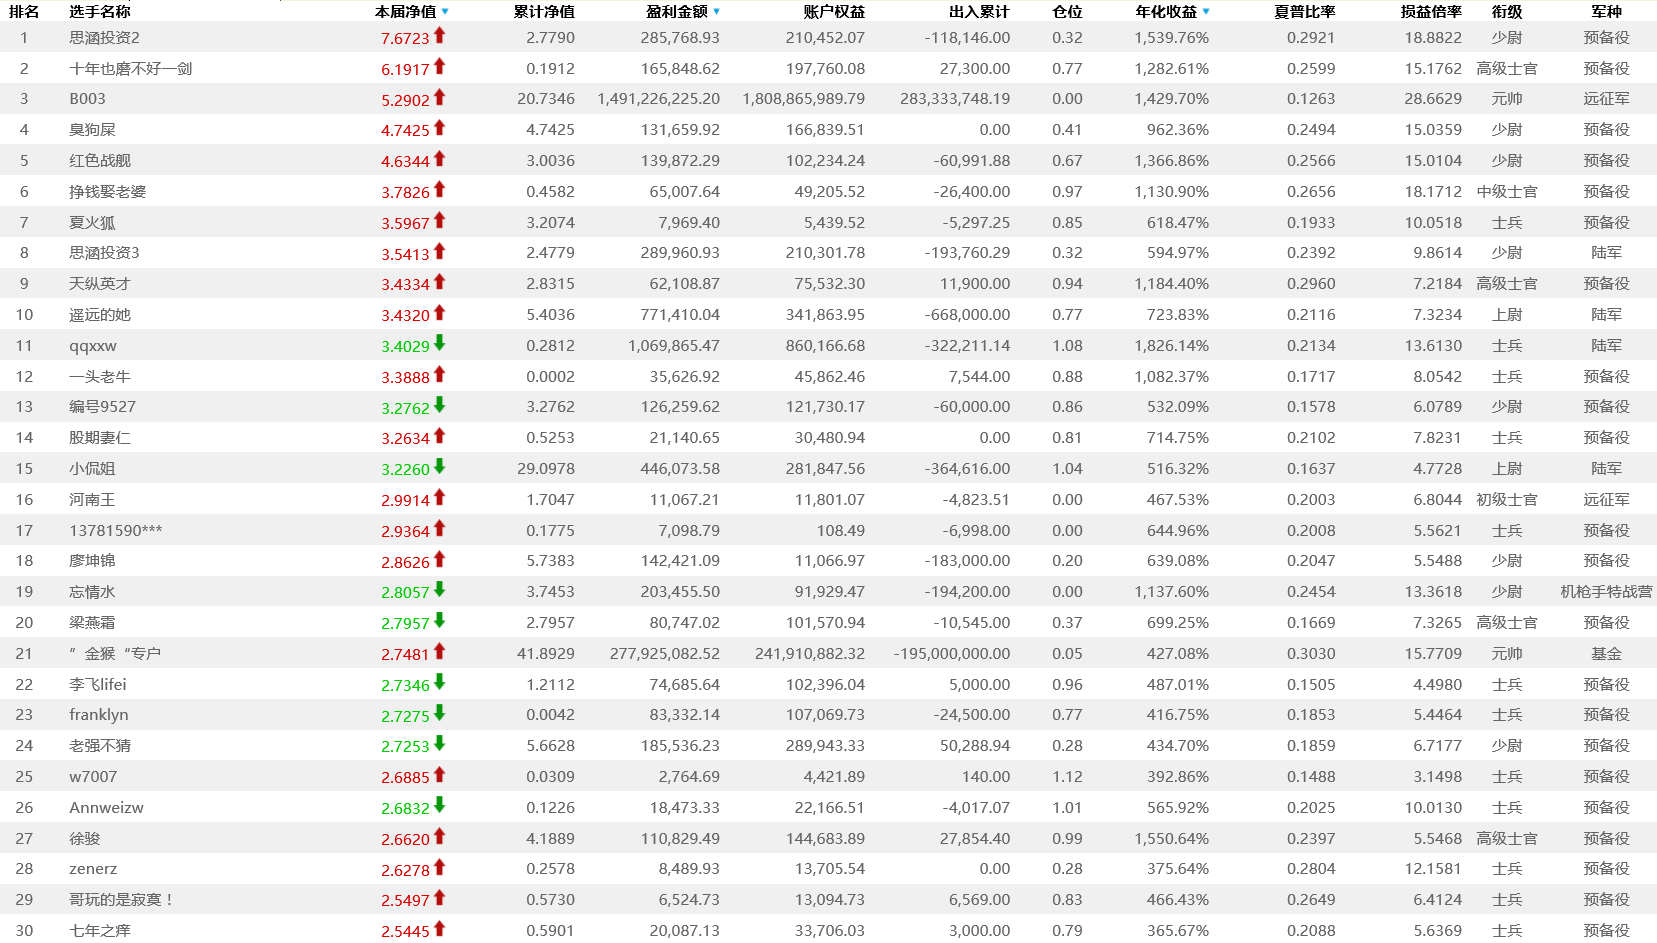Click the red up arrow beside 6.1917
This screenshot has width=1657, height=943.
(x=439, y=67)
